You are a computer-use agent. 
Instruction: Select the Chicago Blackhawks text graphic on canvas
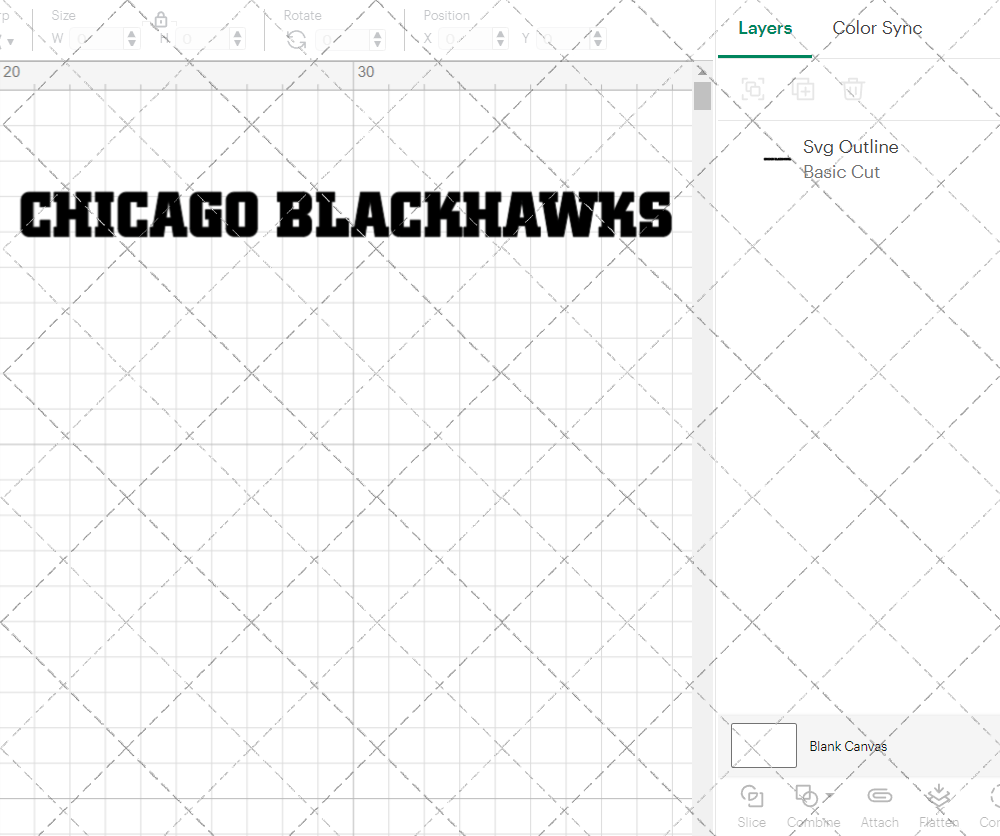coord(346,214)
